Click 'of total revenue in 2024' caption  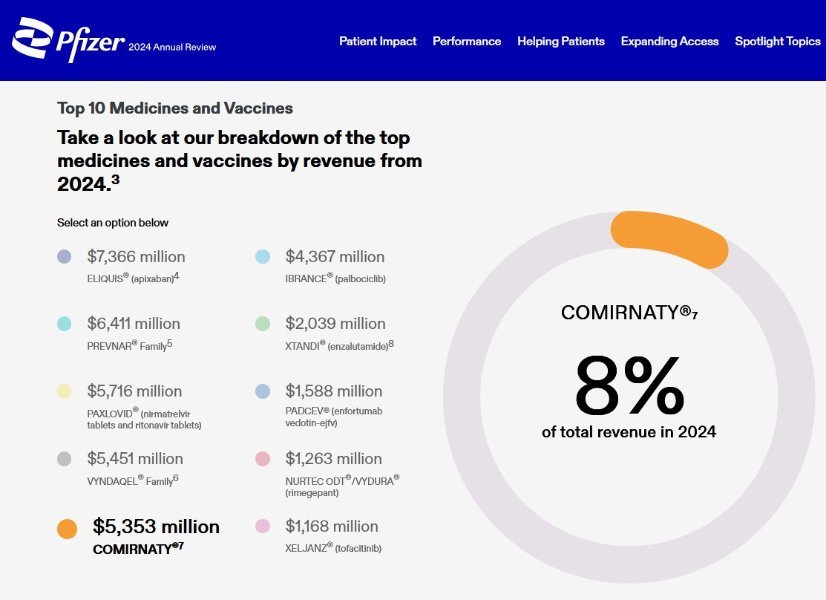(x=629, y=432)
